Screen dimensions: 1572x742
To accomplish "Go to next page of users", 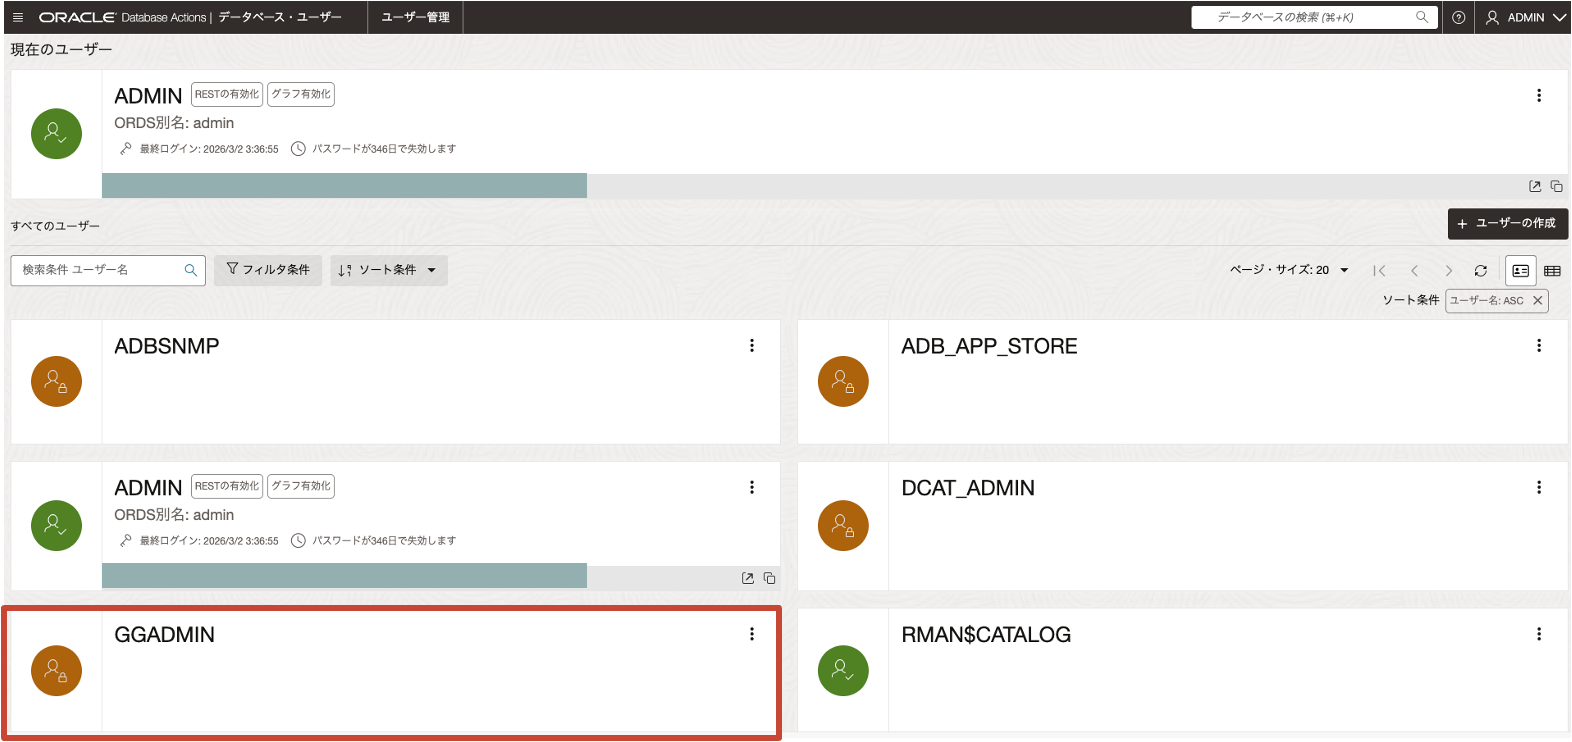I will pos(1448,271).
